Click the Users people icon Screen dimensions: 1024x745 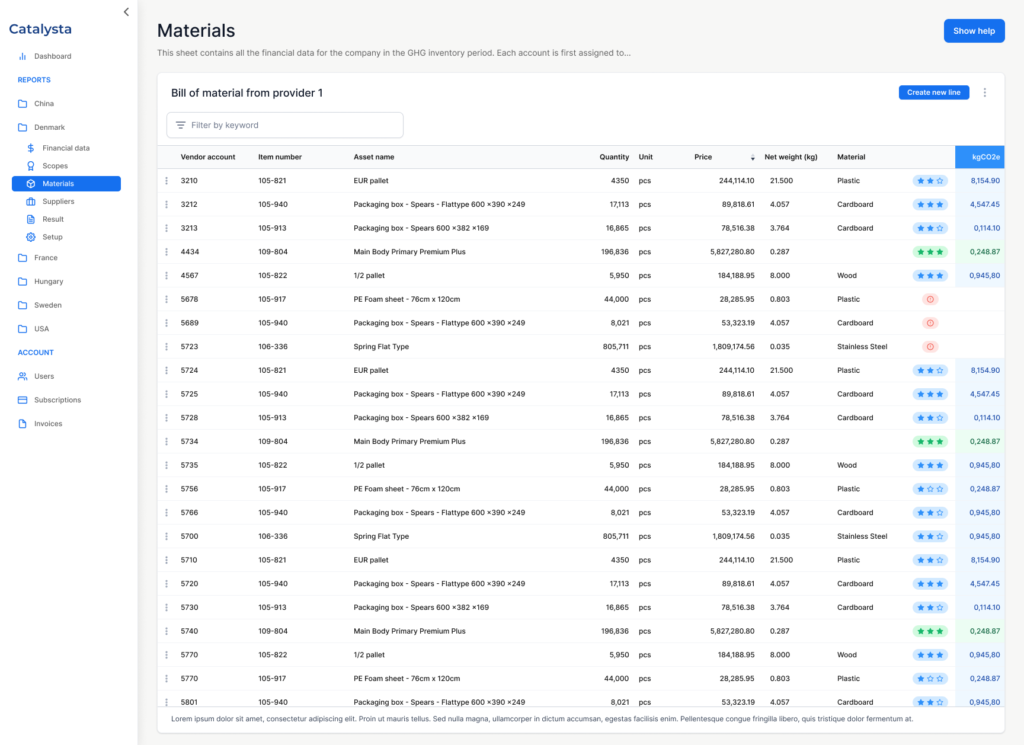(23, 376)
